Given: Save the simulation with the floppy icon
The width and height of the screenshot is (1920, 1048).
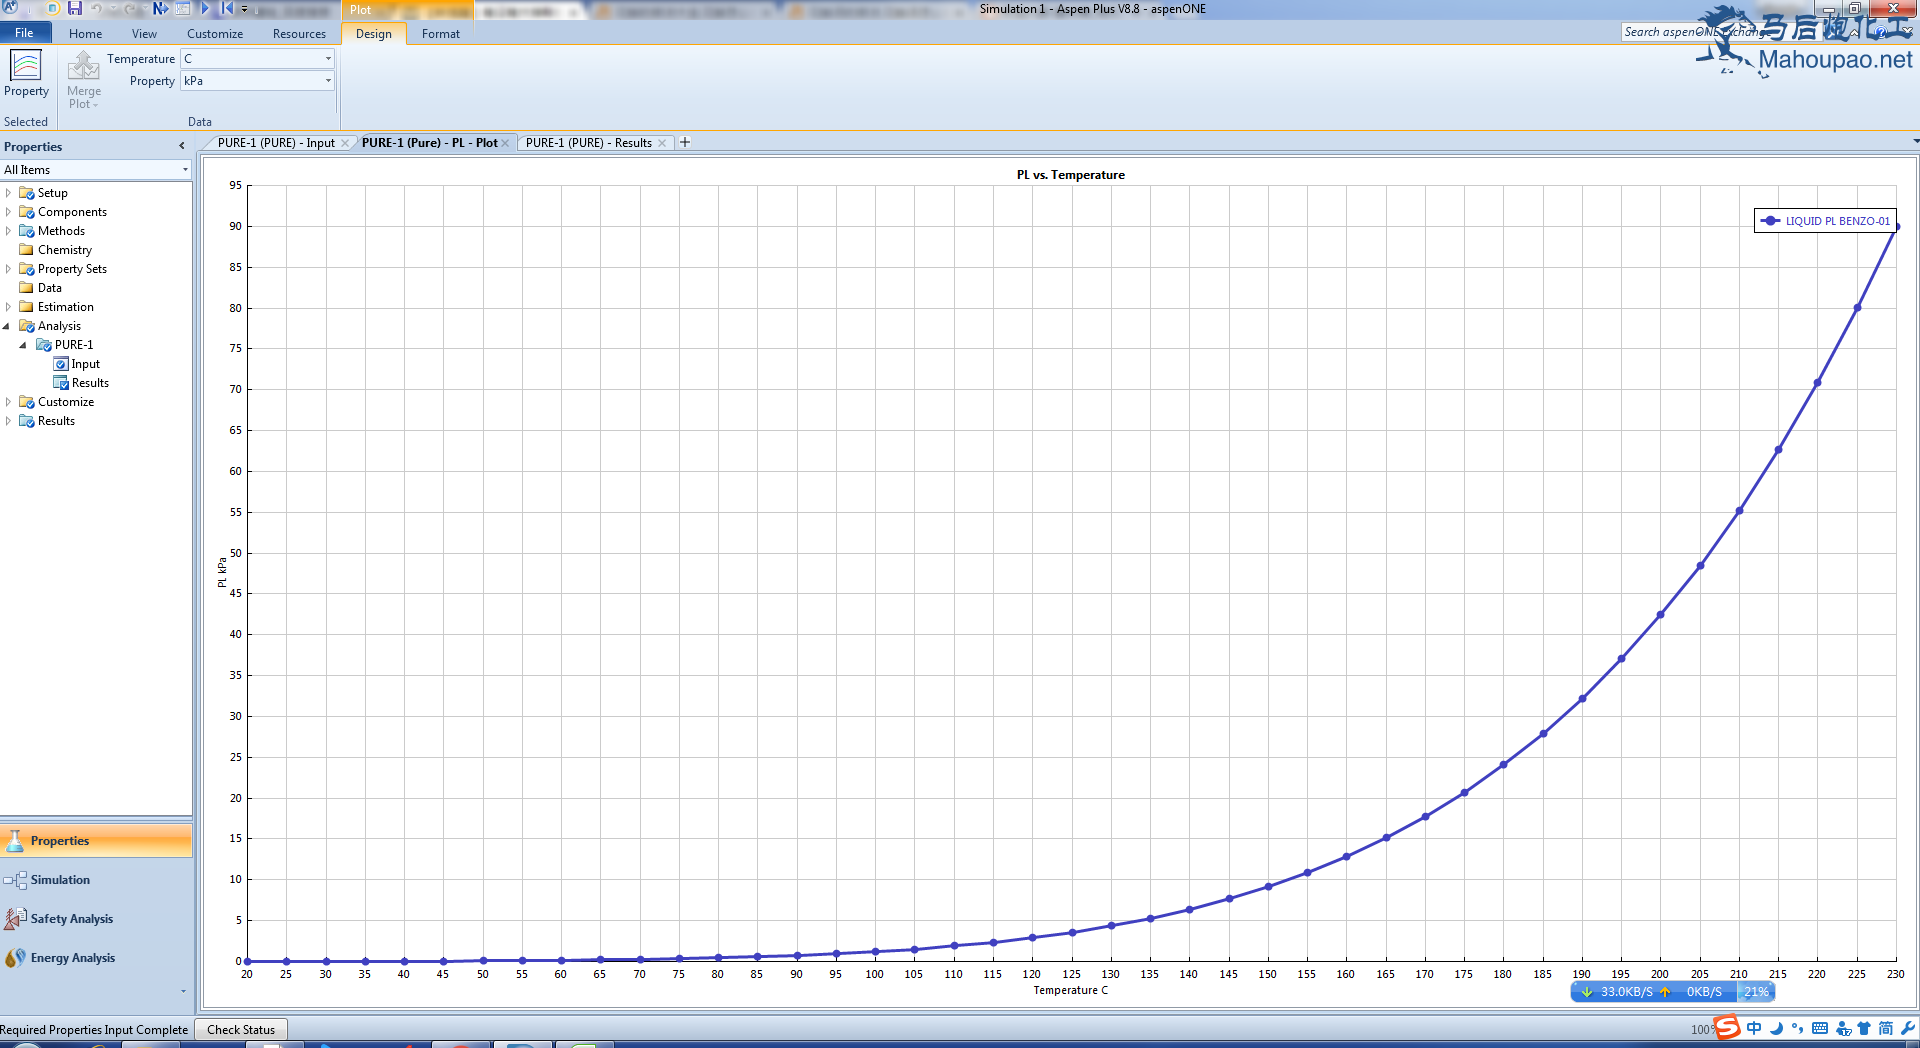Looking at the screenshot, I should tap(75, 8).
